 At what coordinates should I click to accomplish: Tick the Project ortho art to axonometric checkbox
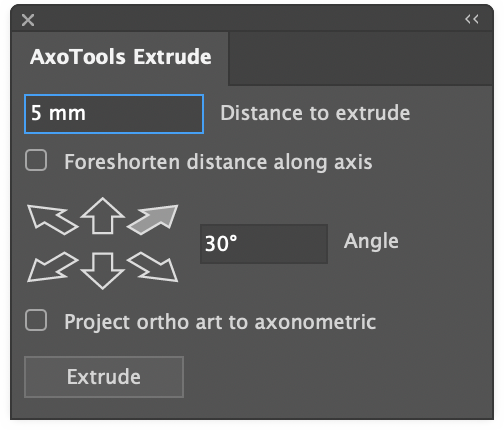coord(36,320)
